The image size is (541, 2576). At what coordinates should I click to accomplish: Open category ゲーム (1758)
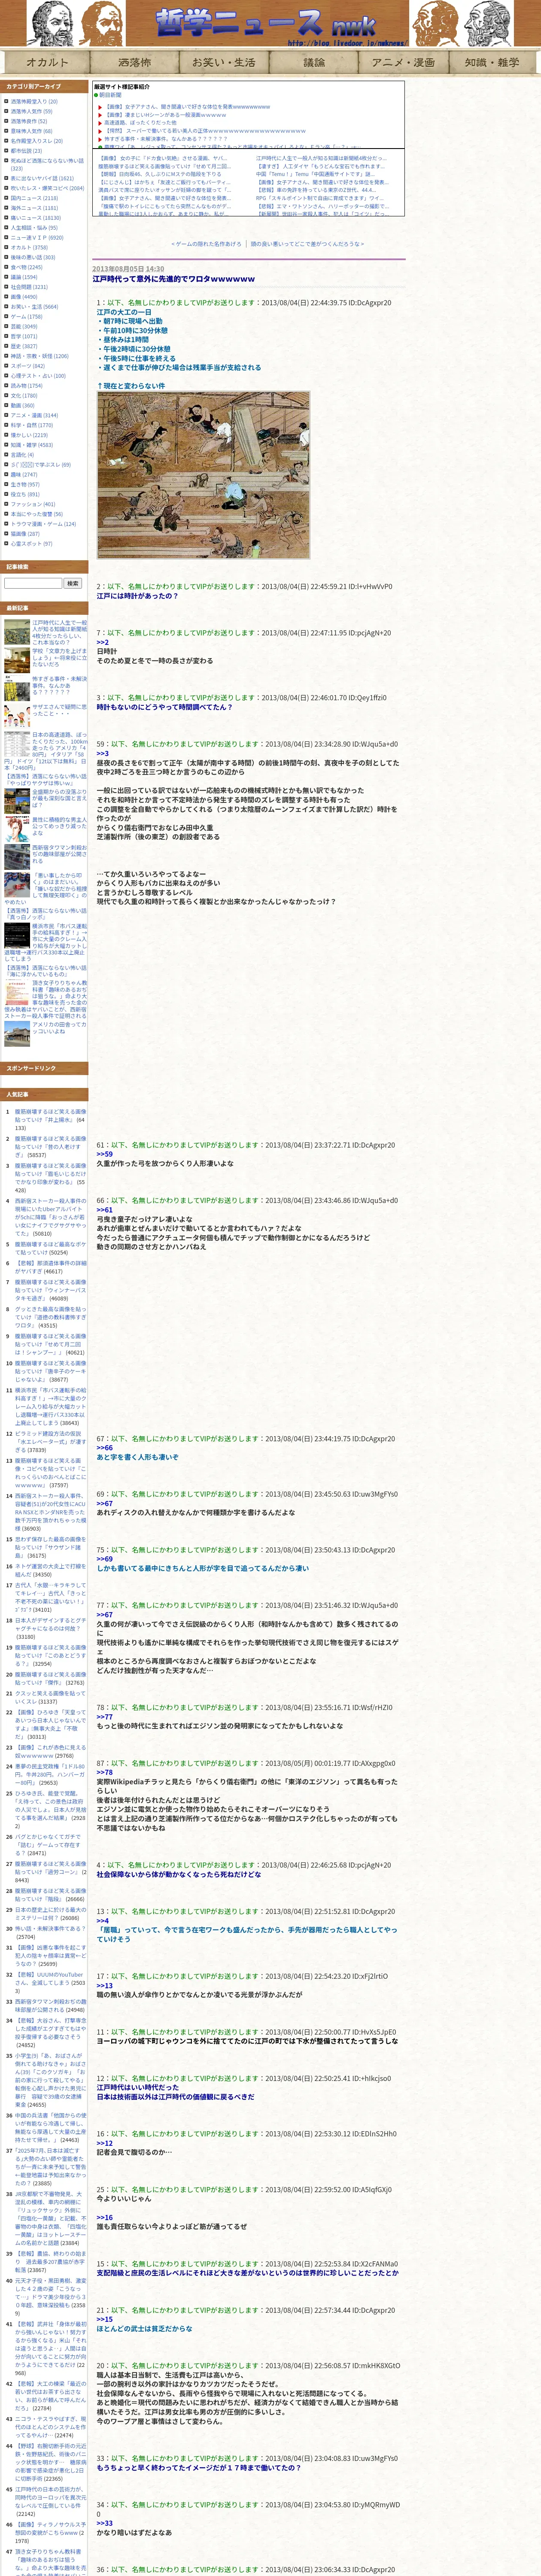click(27, 317)
